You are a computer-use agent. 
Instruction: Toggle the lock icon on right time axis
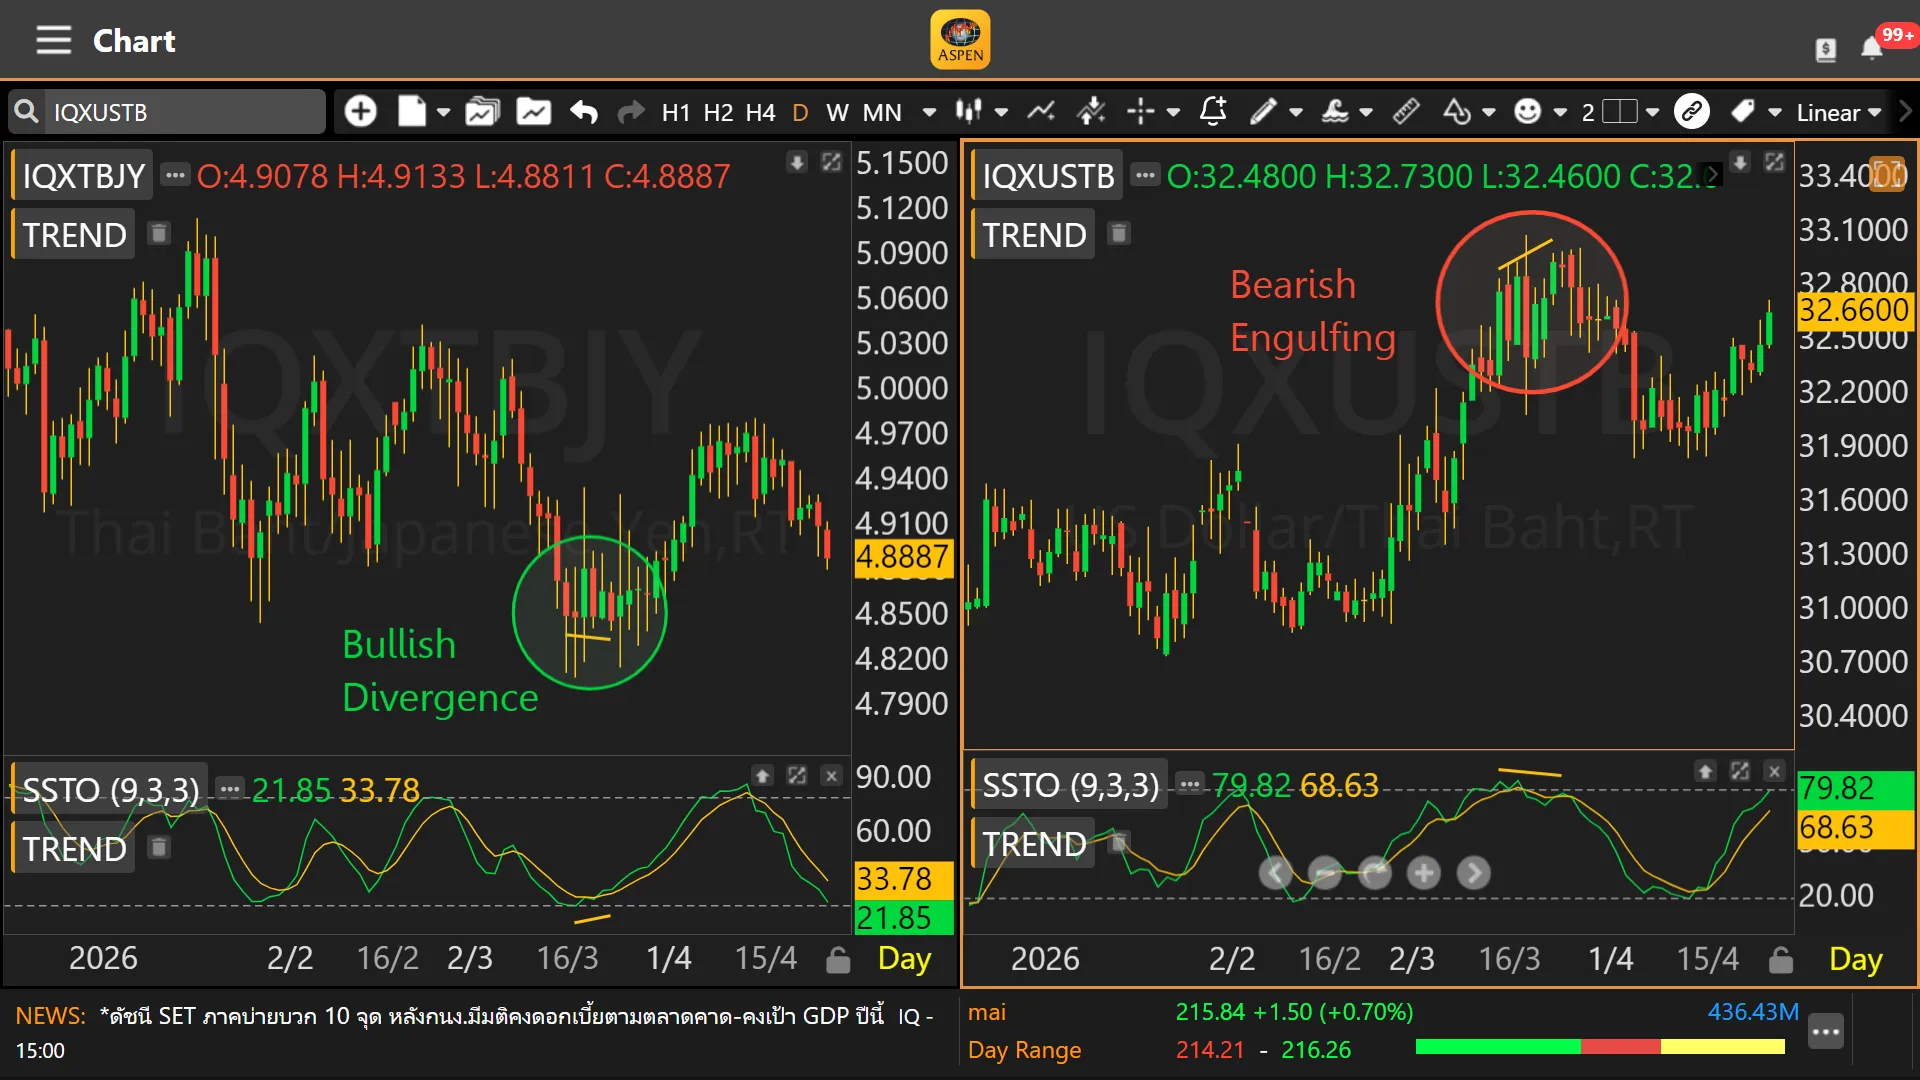(1780, 960)
